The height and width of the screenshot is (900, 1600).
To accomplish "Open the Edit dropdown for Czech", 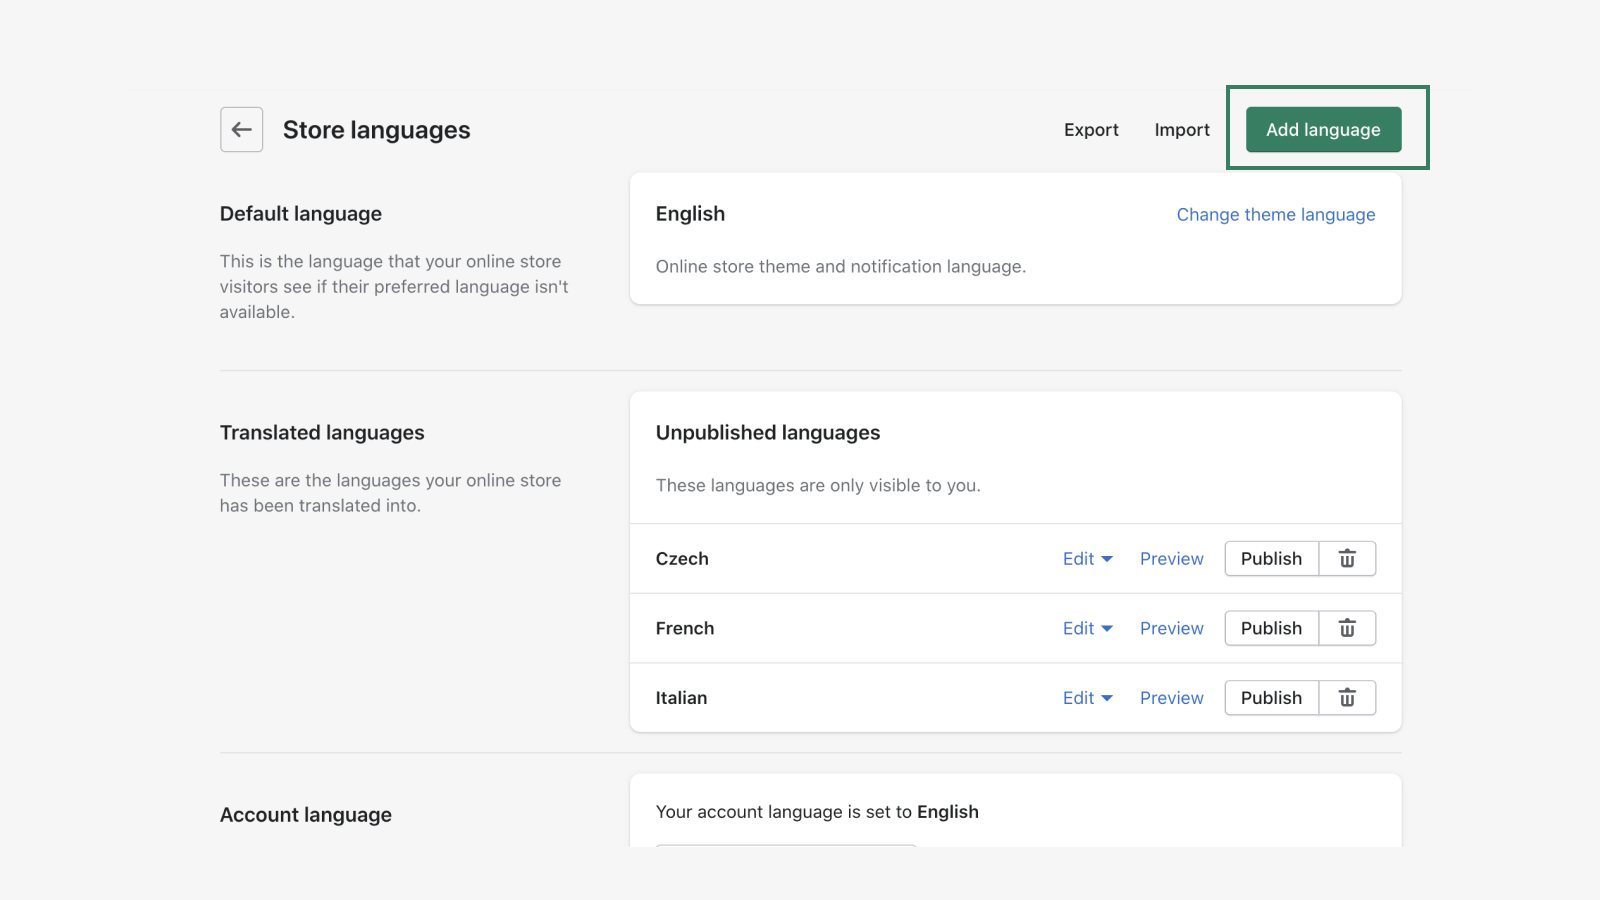I will pyautogui.click(x=1088, y=559).
